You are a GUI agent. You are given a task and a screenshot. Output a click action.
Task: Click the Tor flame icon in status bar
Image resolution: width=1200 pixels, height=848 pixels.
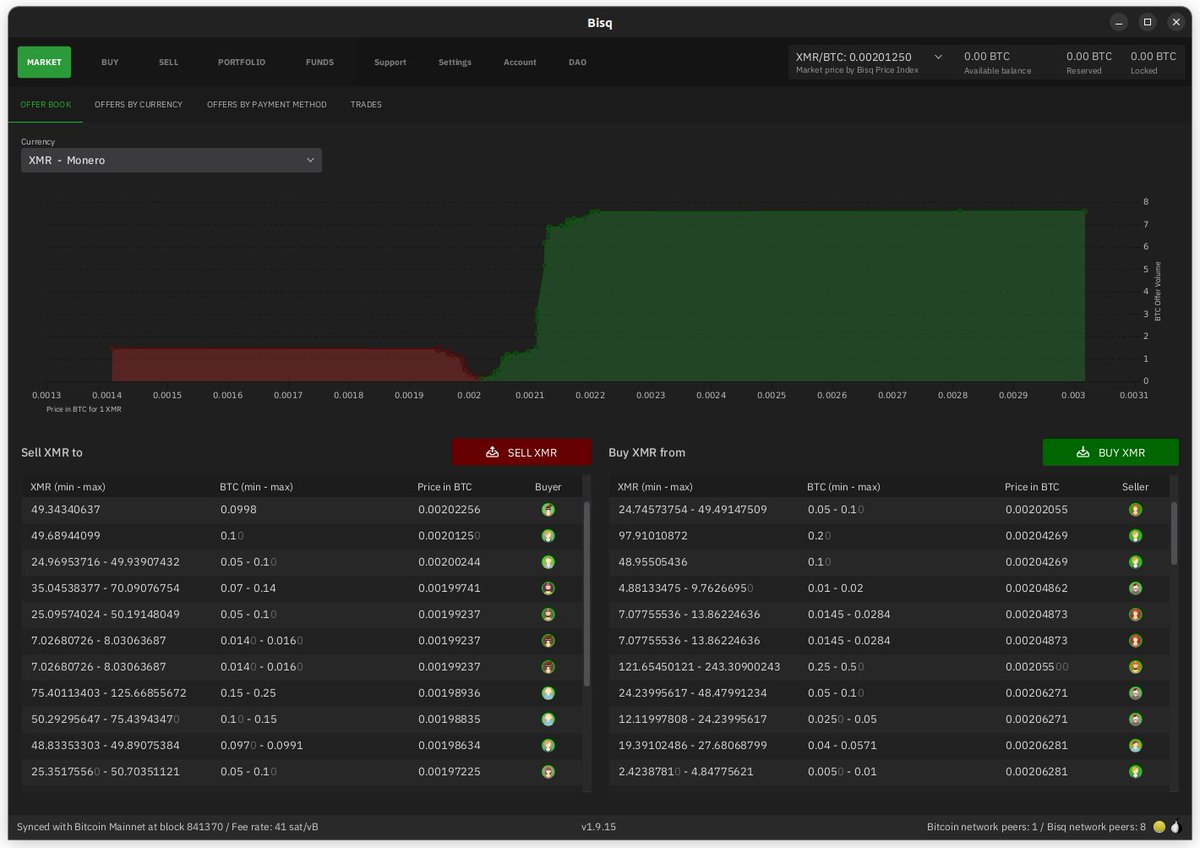pos(1176,827)
